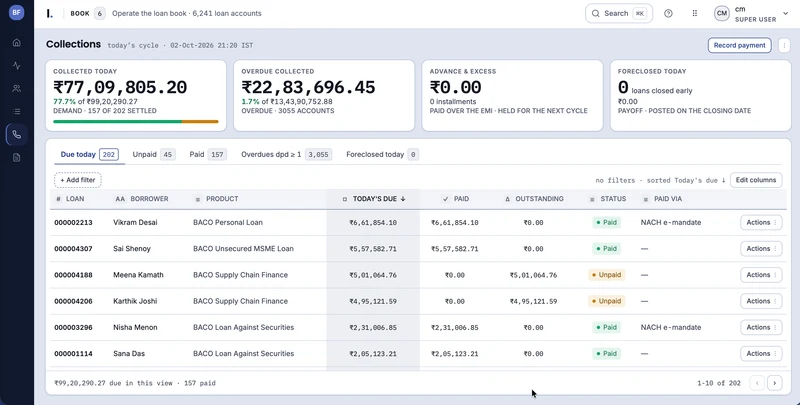Click the Search field in header
The height and width of the screenshot is (405, 800).
tap(619, 13)
